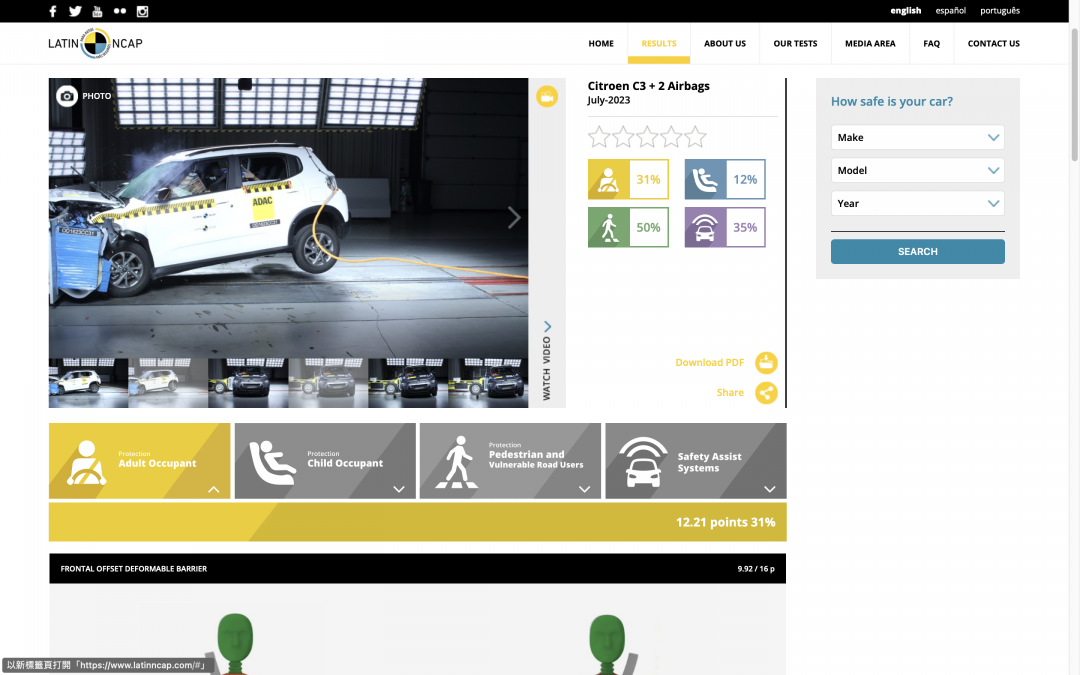Open the Year dropdown
The width and height of the screenshot is (1080, 675).
tap(917, 203)
